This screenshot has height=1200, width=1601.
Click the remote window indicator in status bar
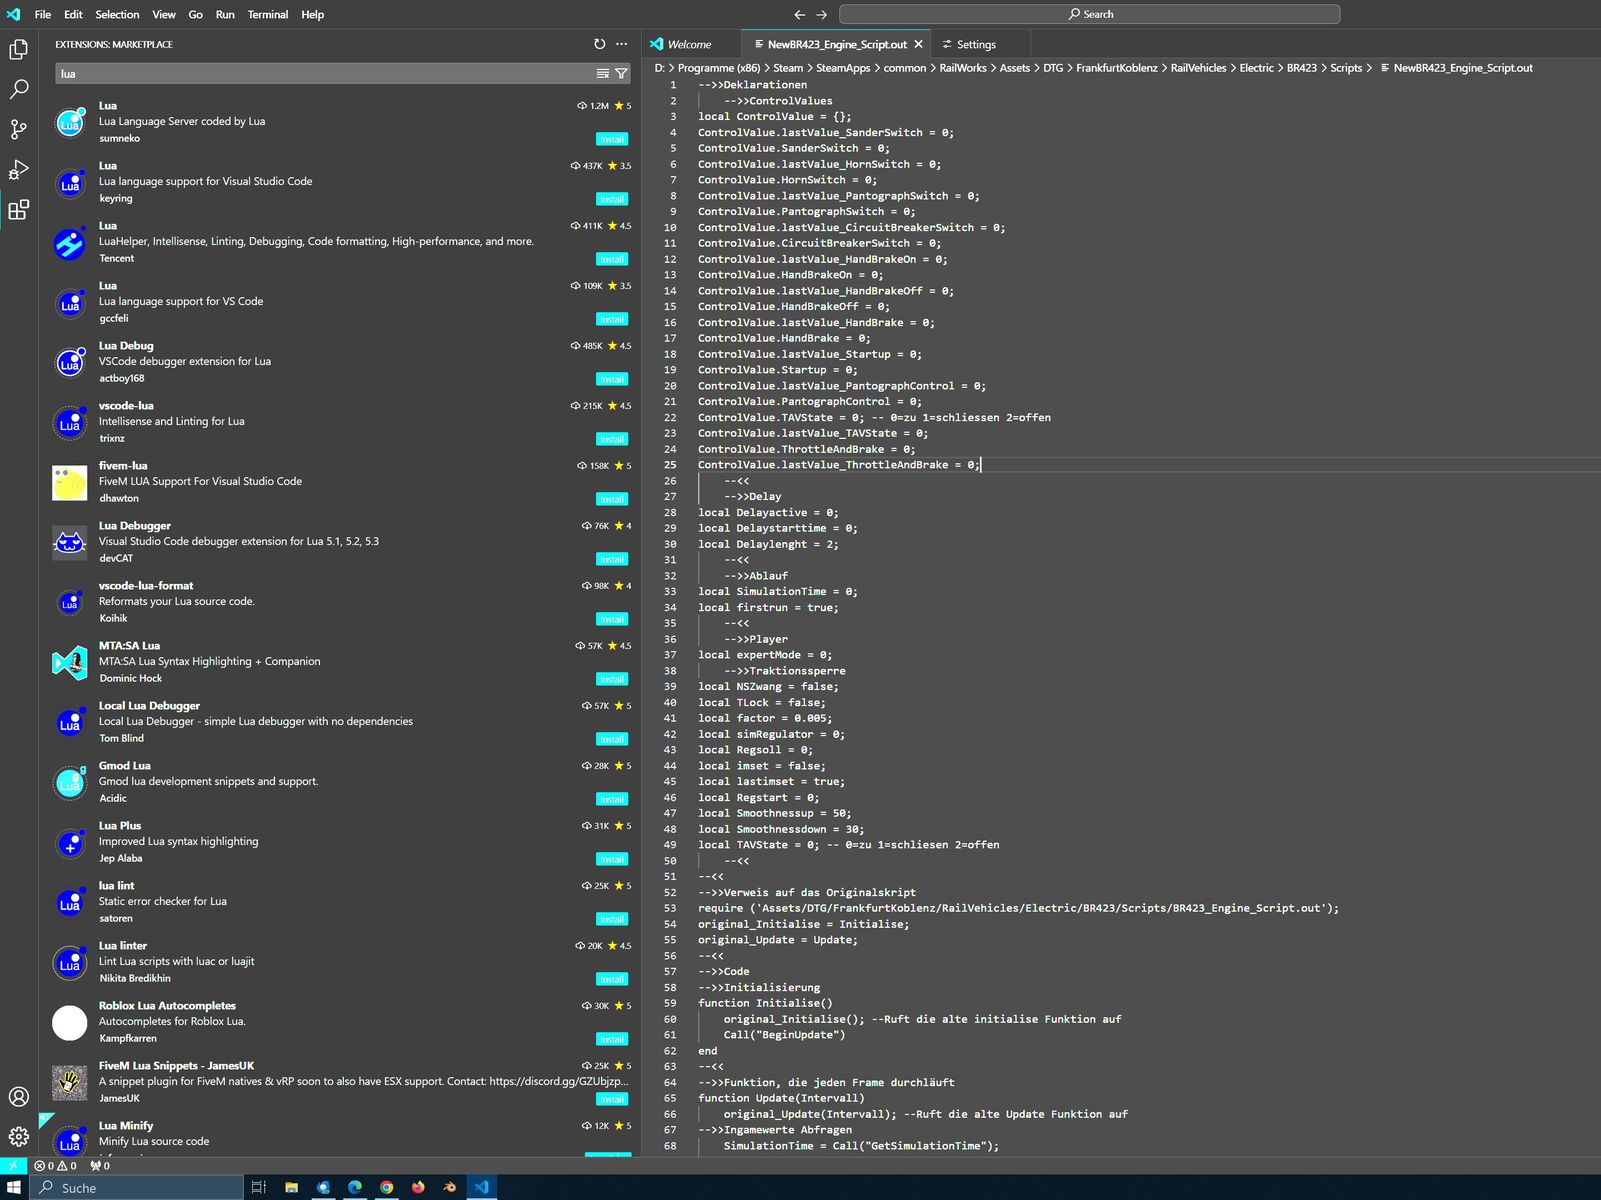pos(13,1166)
